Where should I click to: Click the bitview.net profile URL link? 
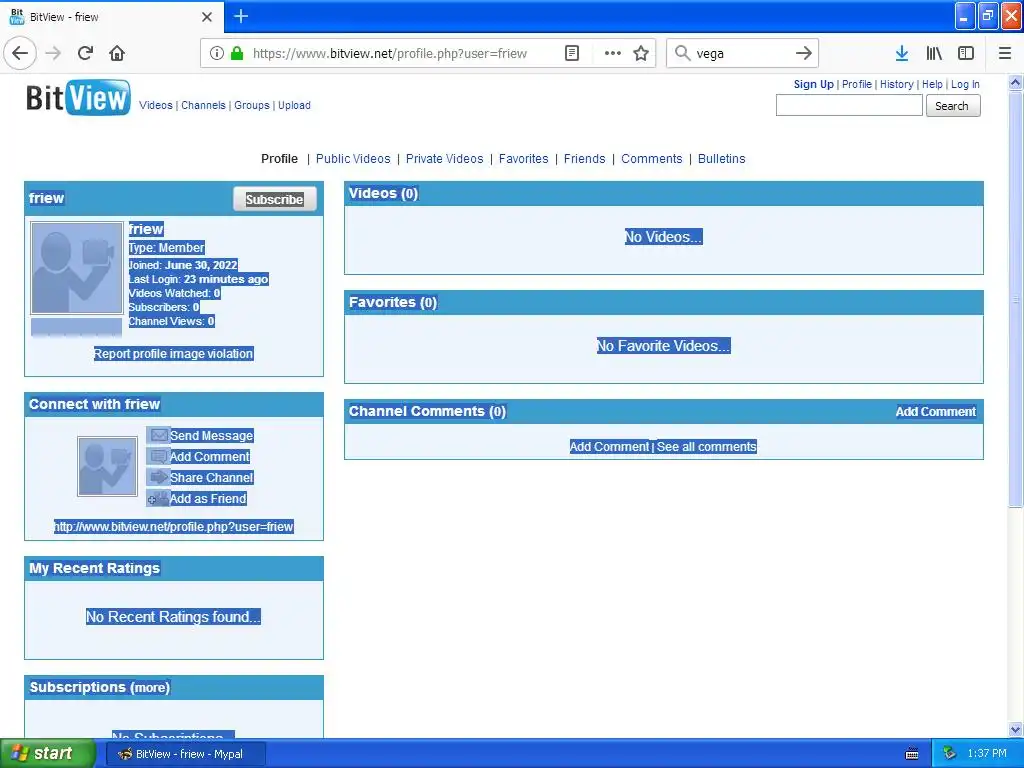click(174, 526)
